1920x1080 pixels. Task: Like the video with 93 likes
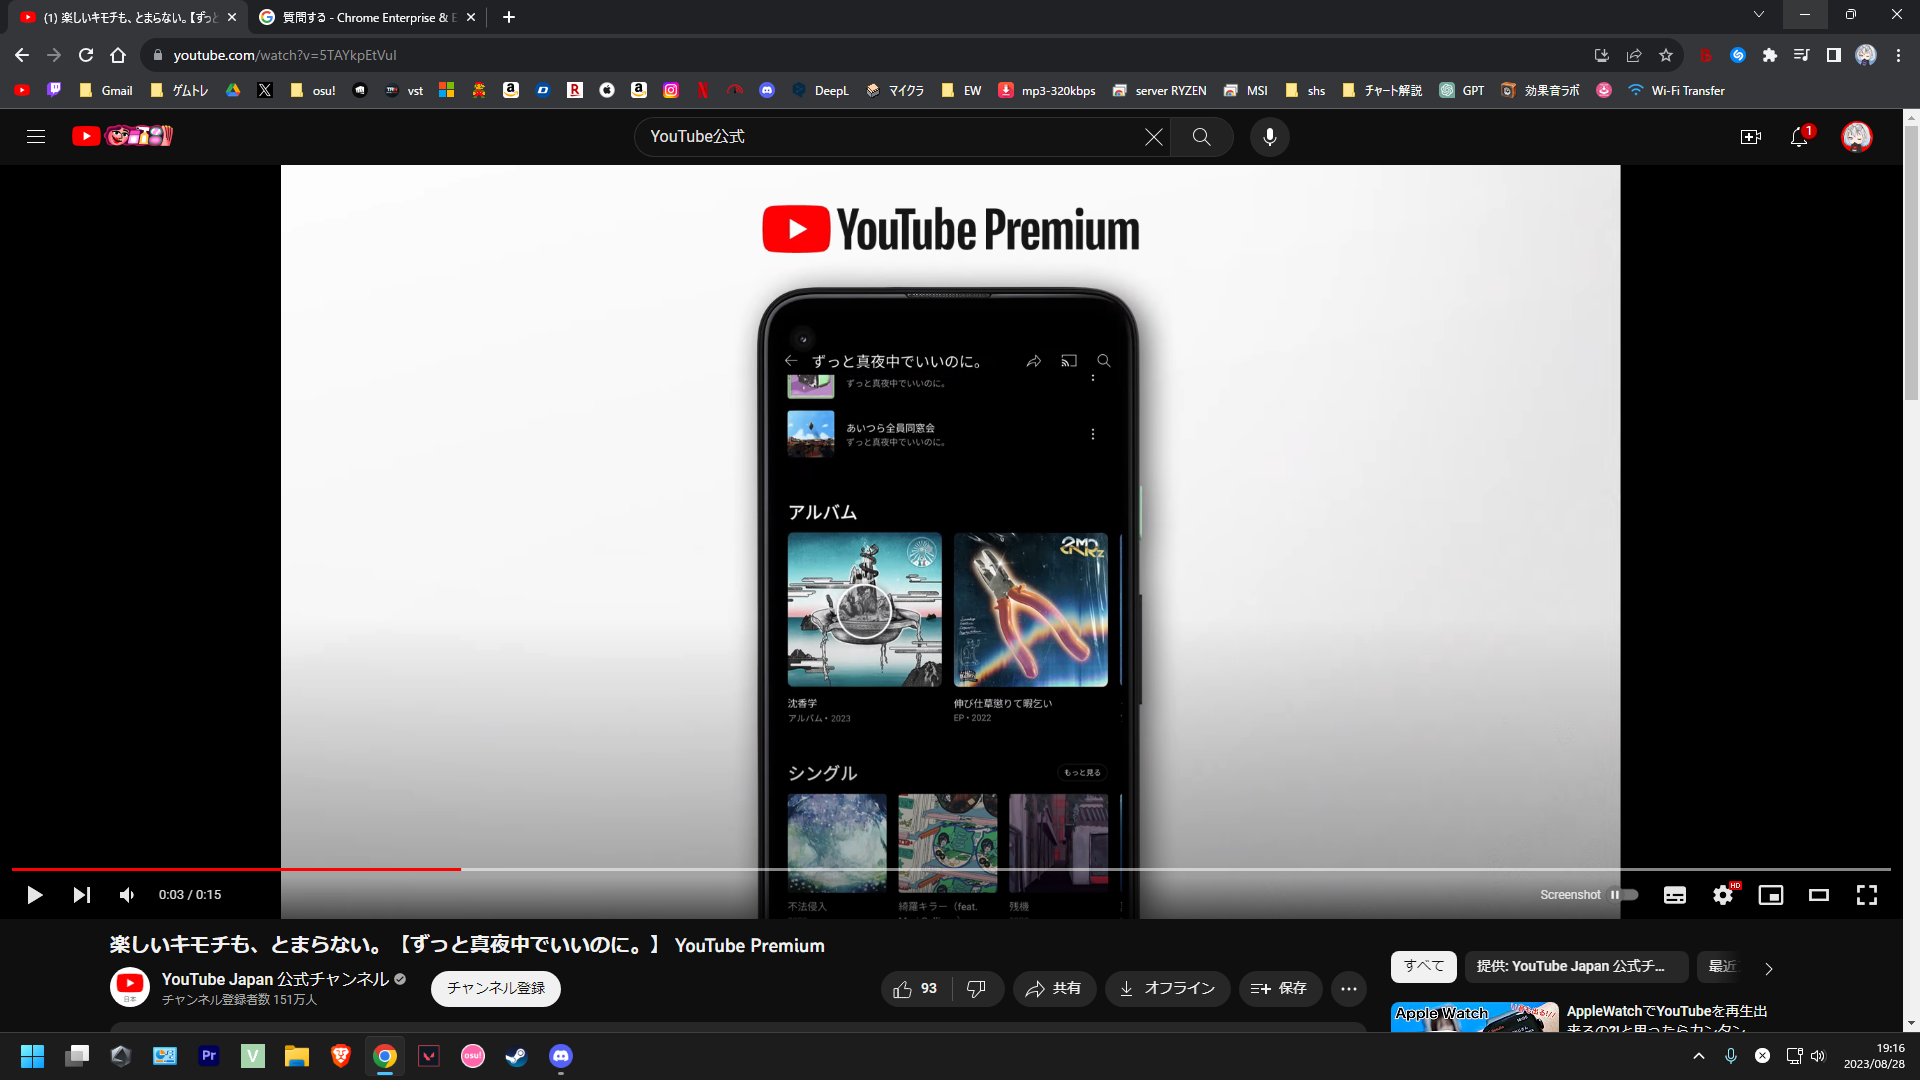(x=916, y=989)
